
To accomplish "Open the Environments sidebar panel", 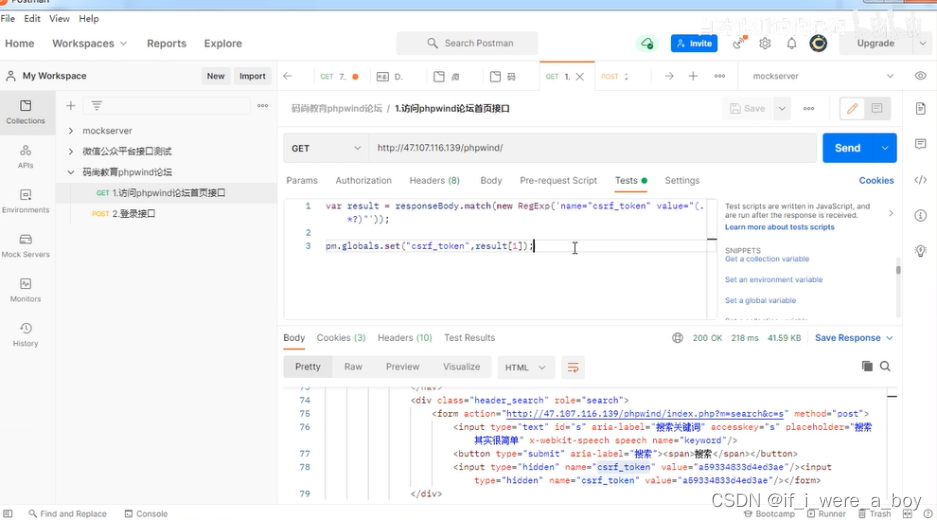I will coord(26,201).
